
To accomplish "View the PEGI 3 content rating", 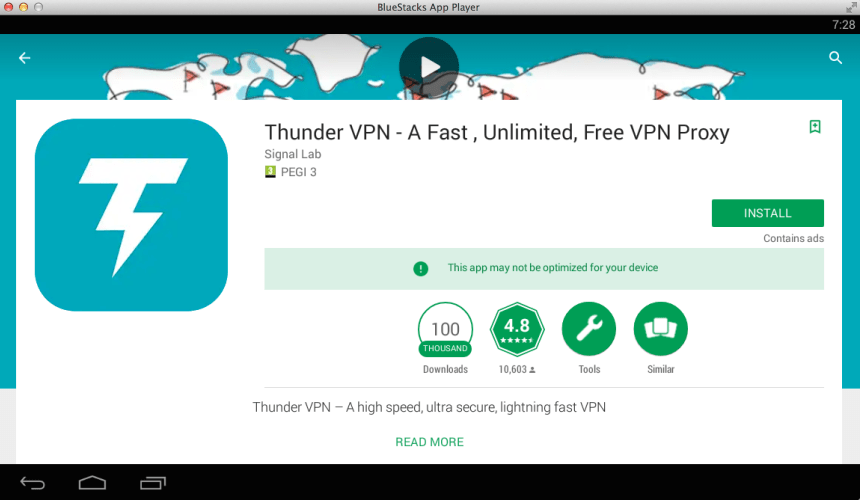I will coord(291,172).
